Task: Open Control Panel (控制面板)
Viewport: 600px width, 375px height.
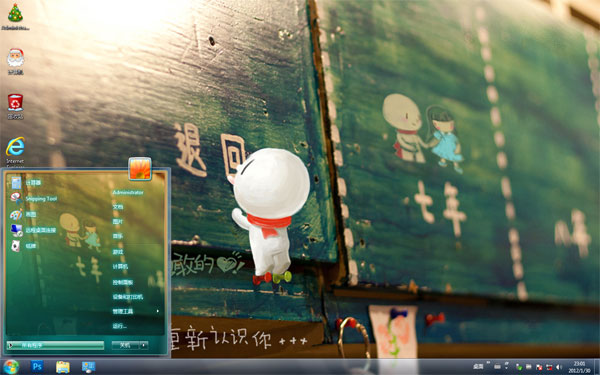Action: tap(122, 282)
